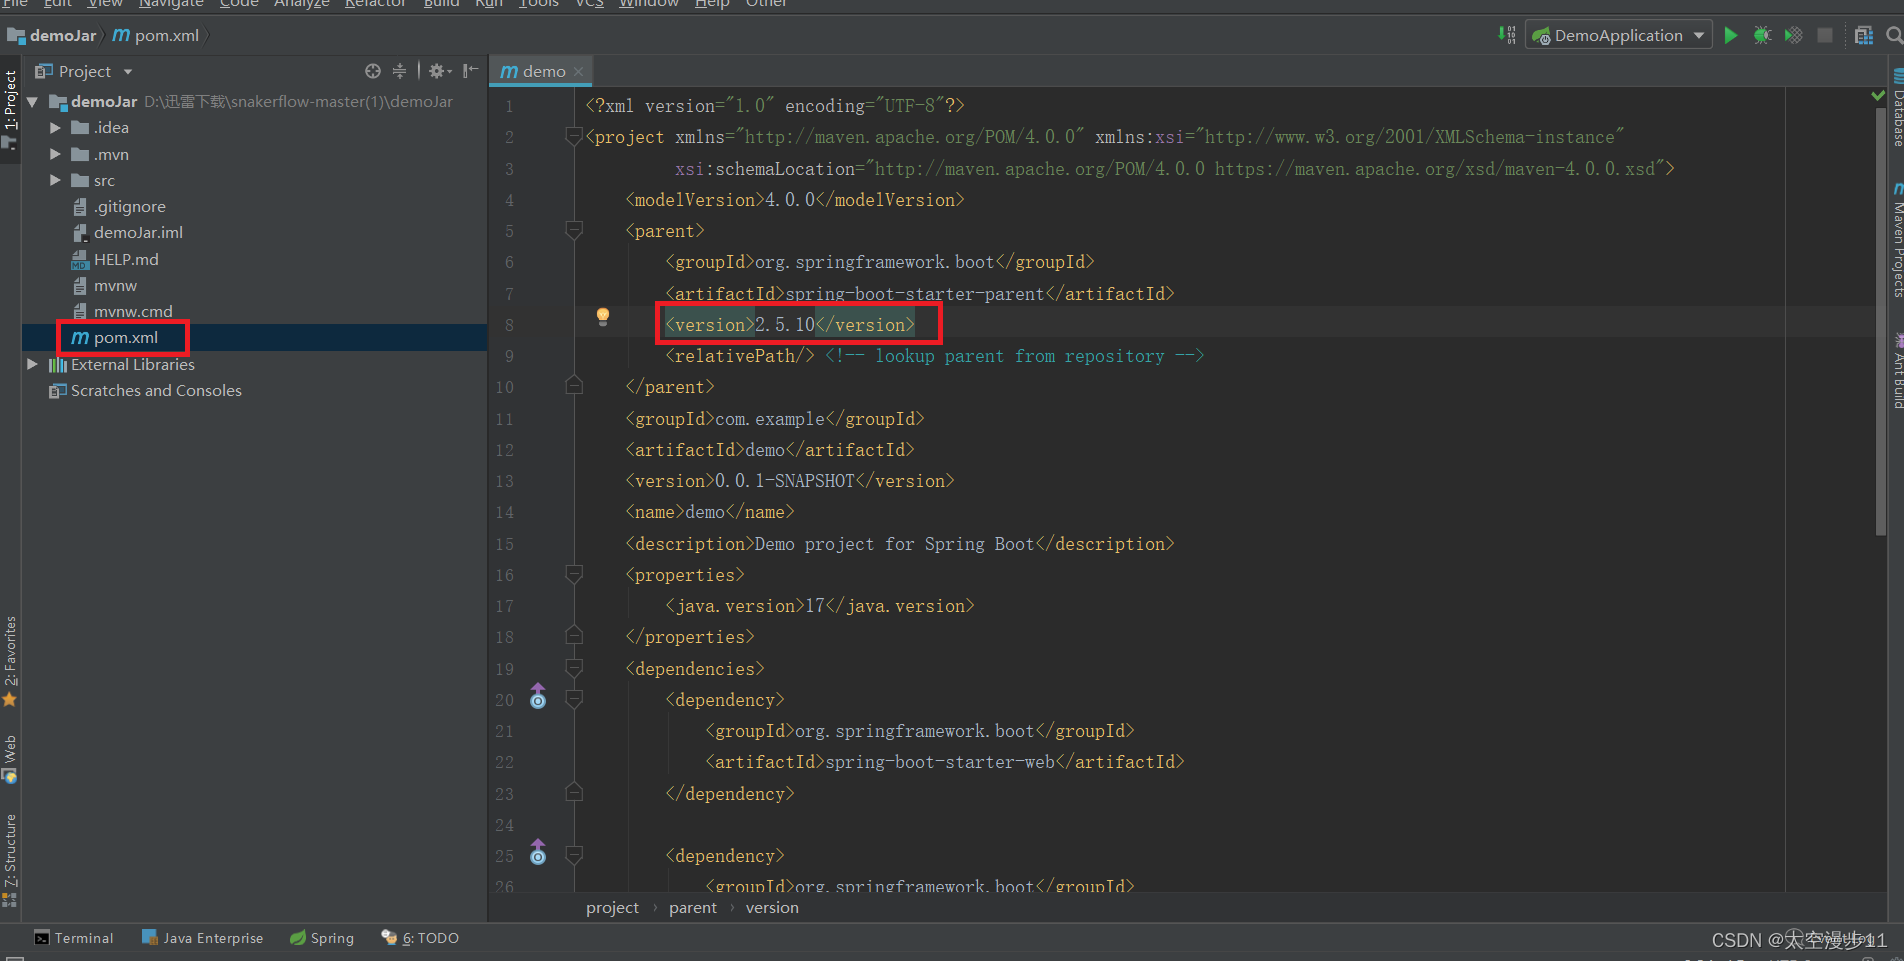Click the yellow intention lightbulb on line 8
The height and width of the screenshot is (961, 1904).
pos(603,317)
